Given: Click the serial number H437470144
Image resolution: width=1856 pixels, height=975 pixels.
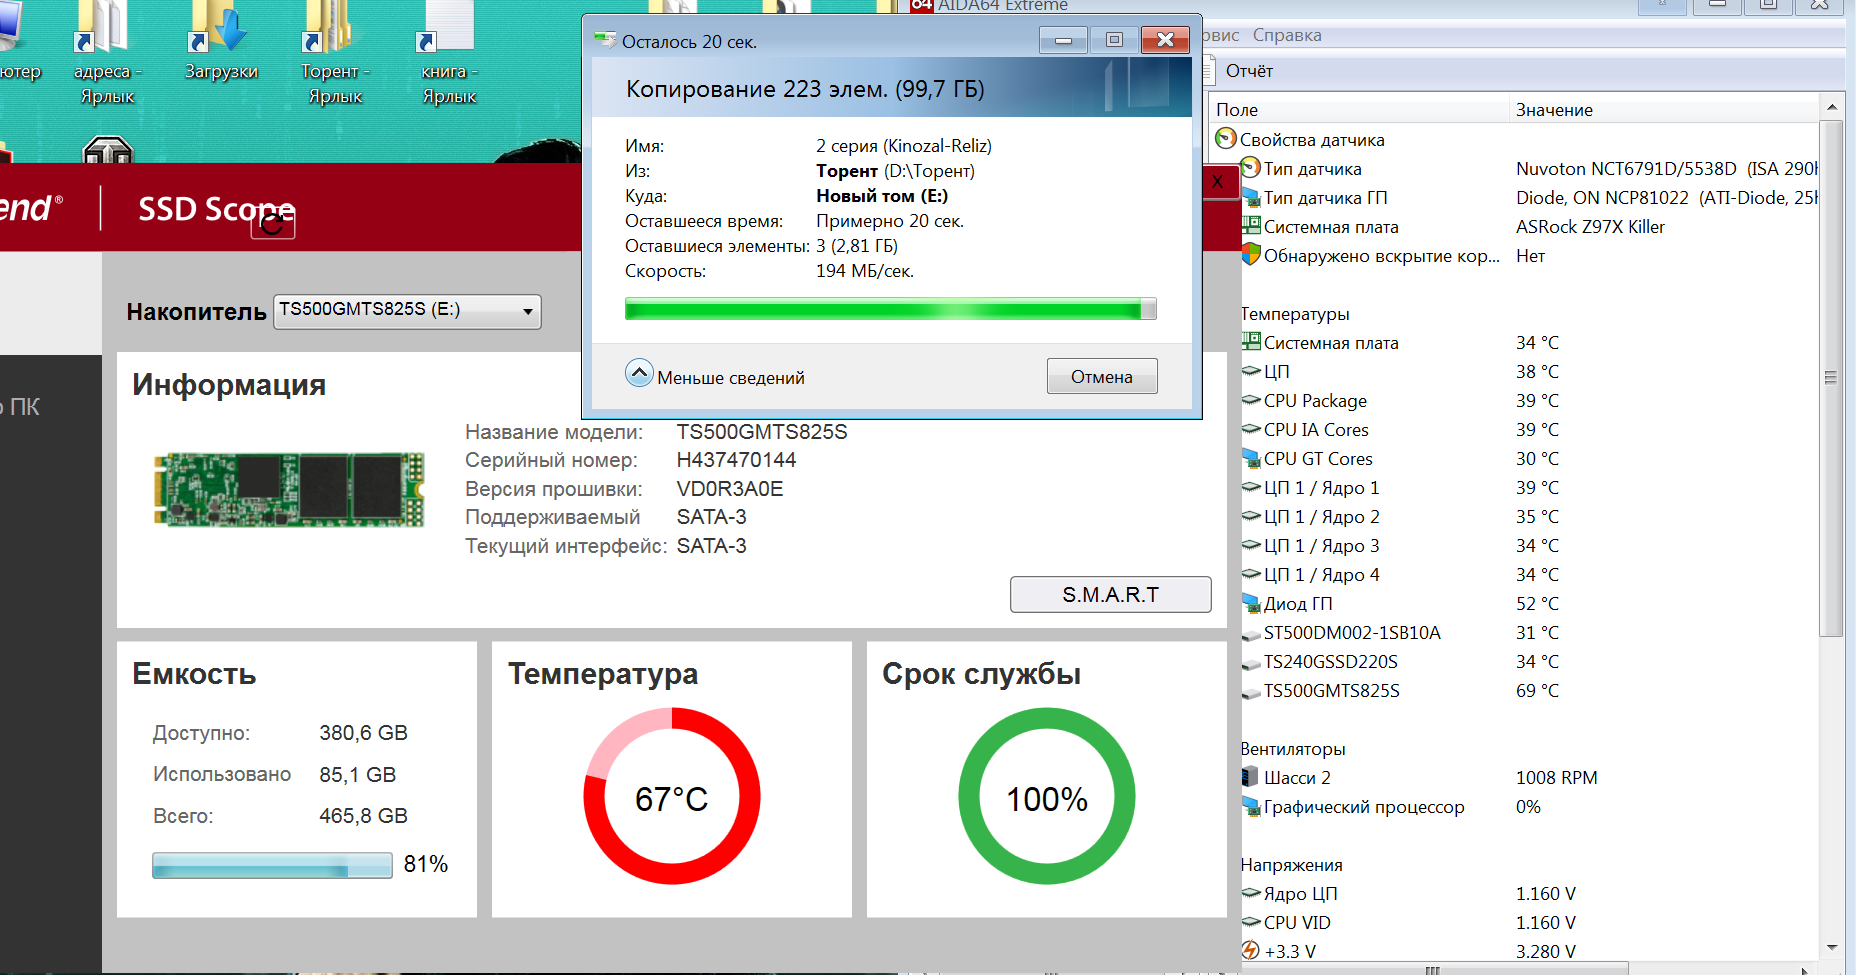Looking at the screenshot, I should (x=736, y=460).
